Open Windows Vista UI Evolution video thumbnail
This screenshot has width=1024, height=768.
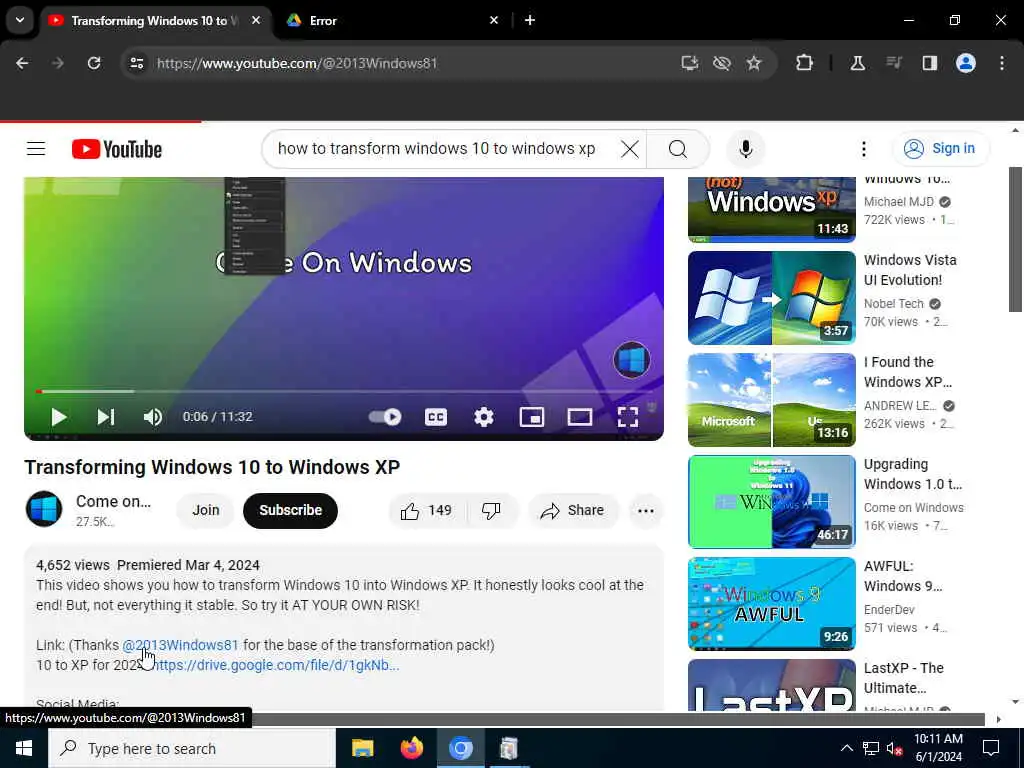[772, 298]
